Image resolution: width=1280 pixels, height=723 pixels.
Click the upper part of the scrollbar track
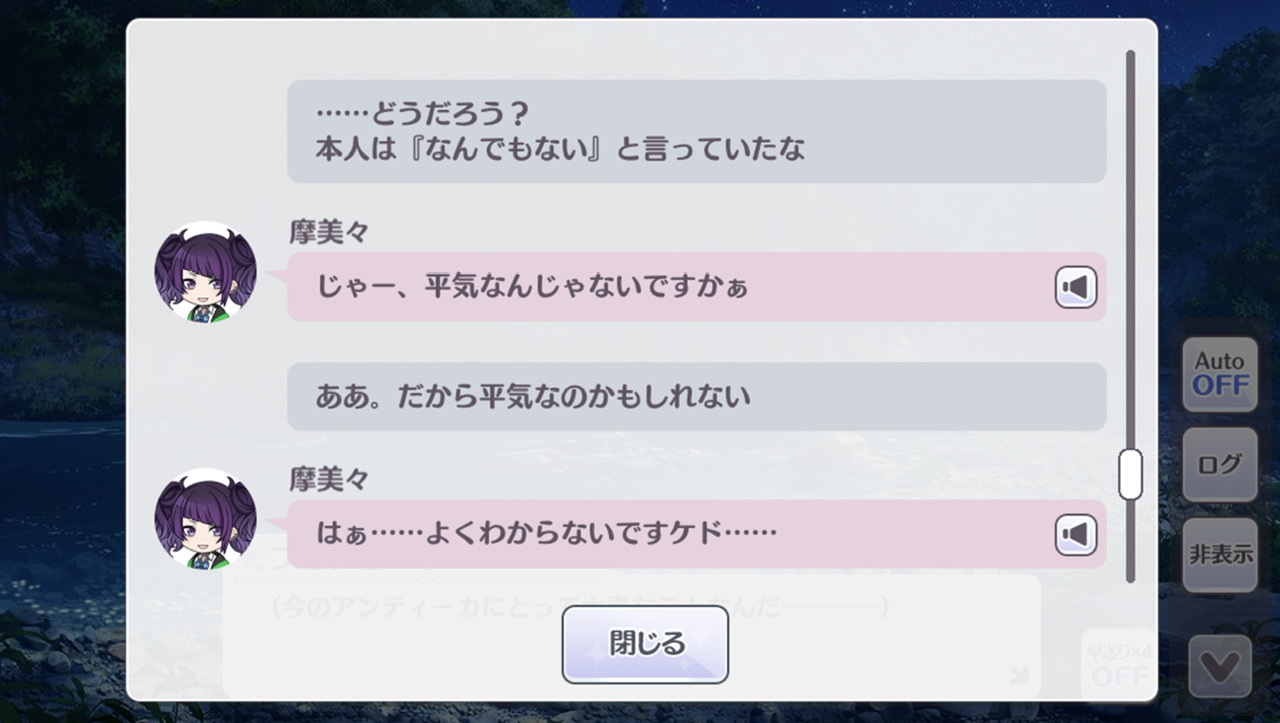click(x=1130, y=200)
